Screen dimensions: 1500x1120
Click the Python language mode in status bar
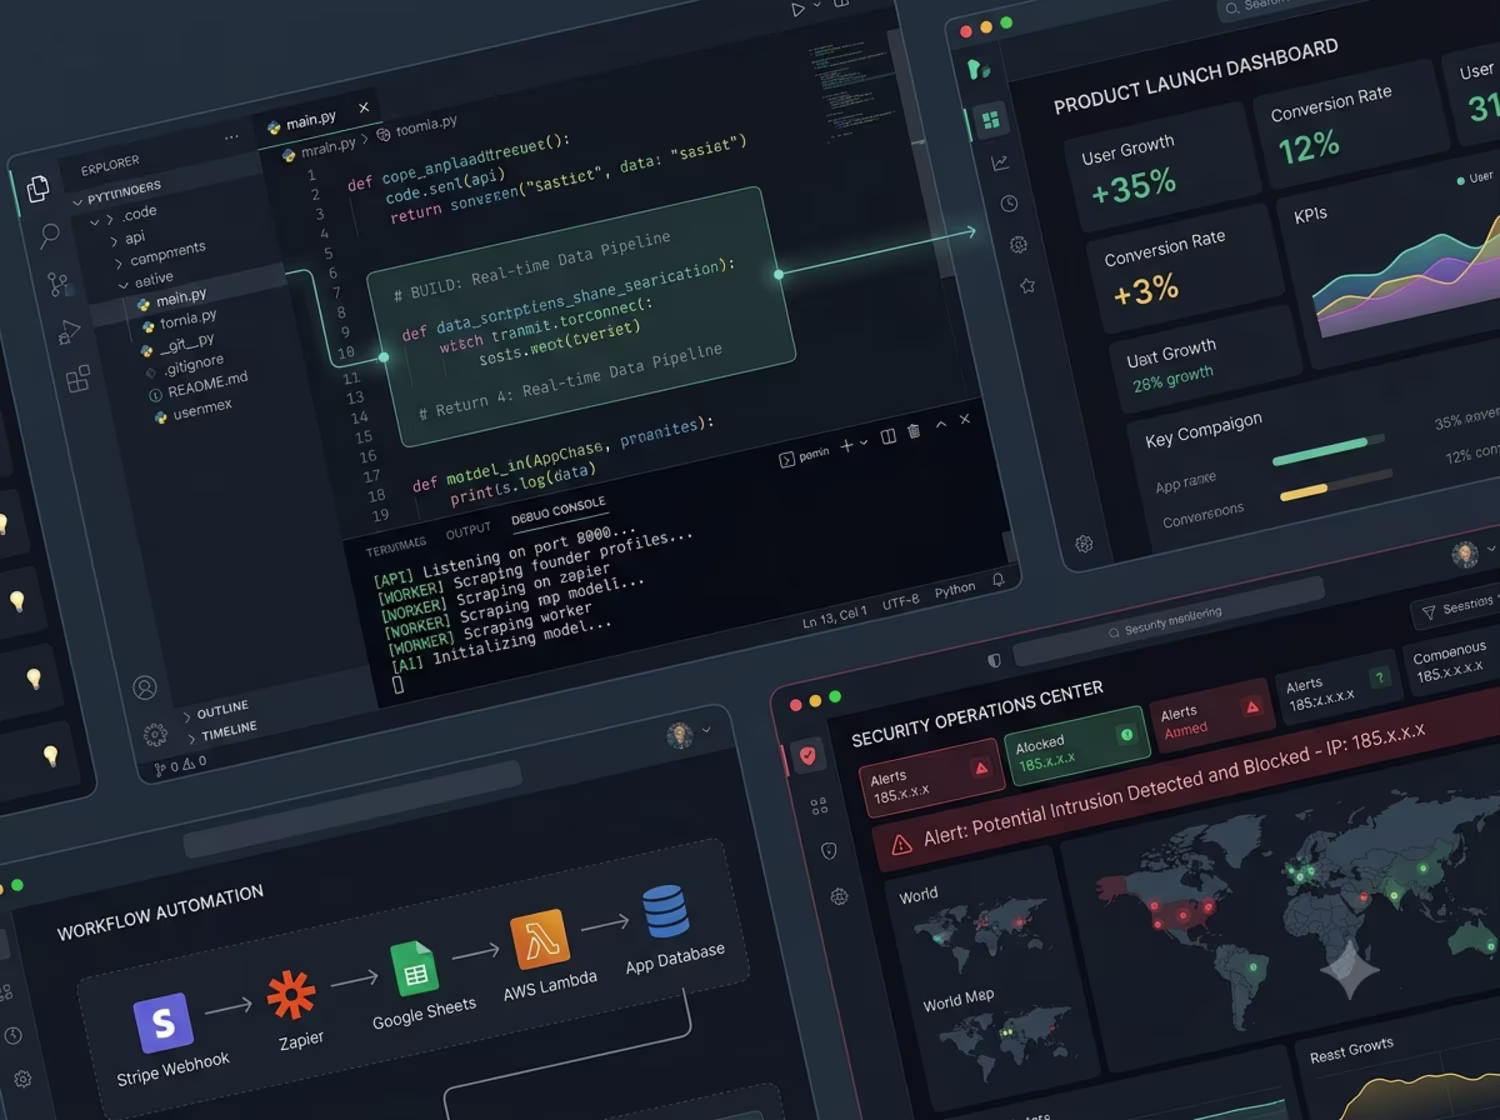pos(955,590)
